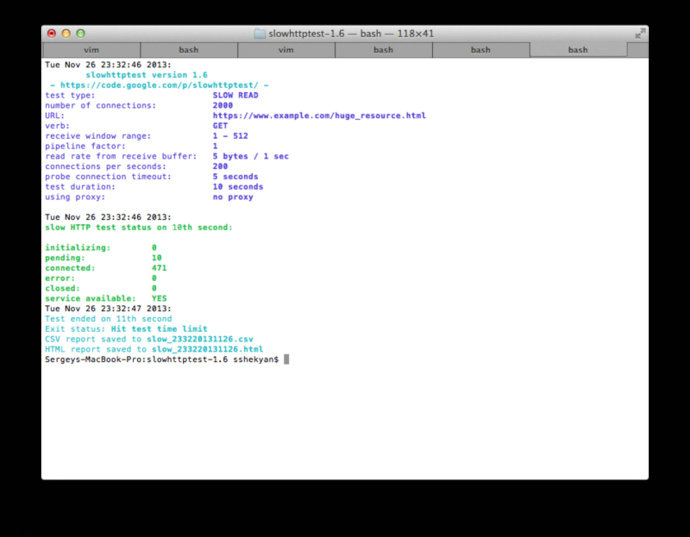Click the slow_233220131126.csv file name
The width and height of the screenshot is (690, 537).
click(x=200, y=339)
